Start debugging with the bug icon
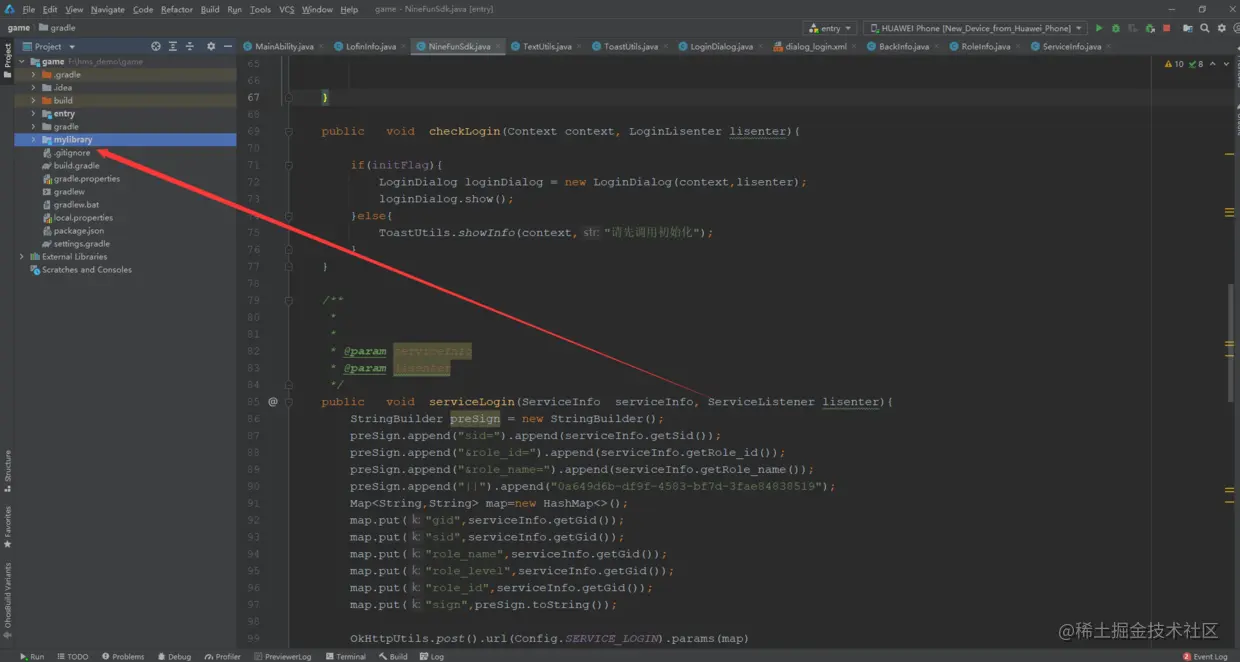The image size is (1240, 662). tap(1116, 28)
